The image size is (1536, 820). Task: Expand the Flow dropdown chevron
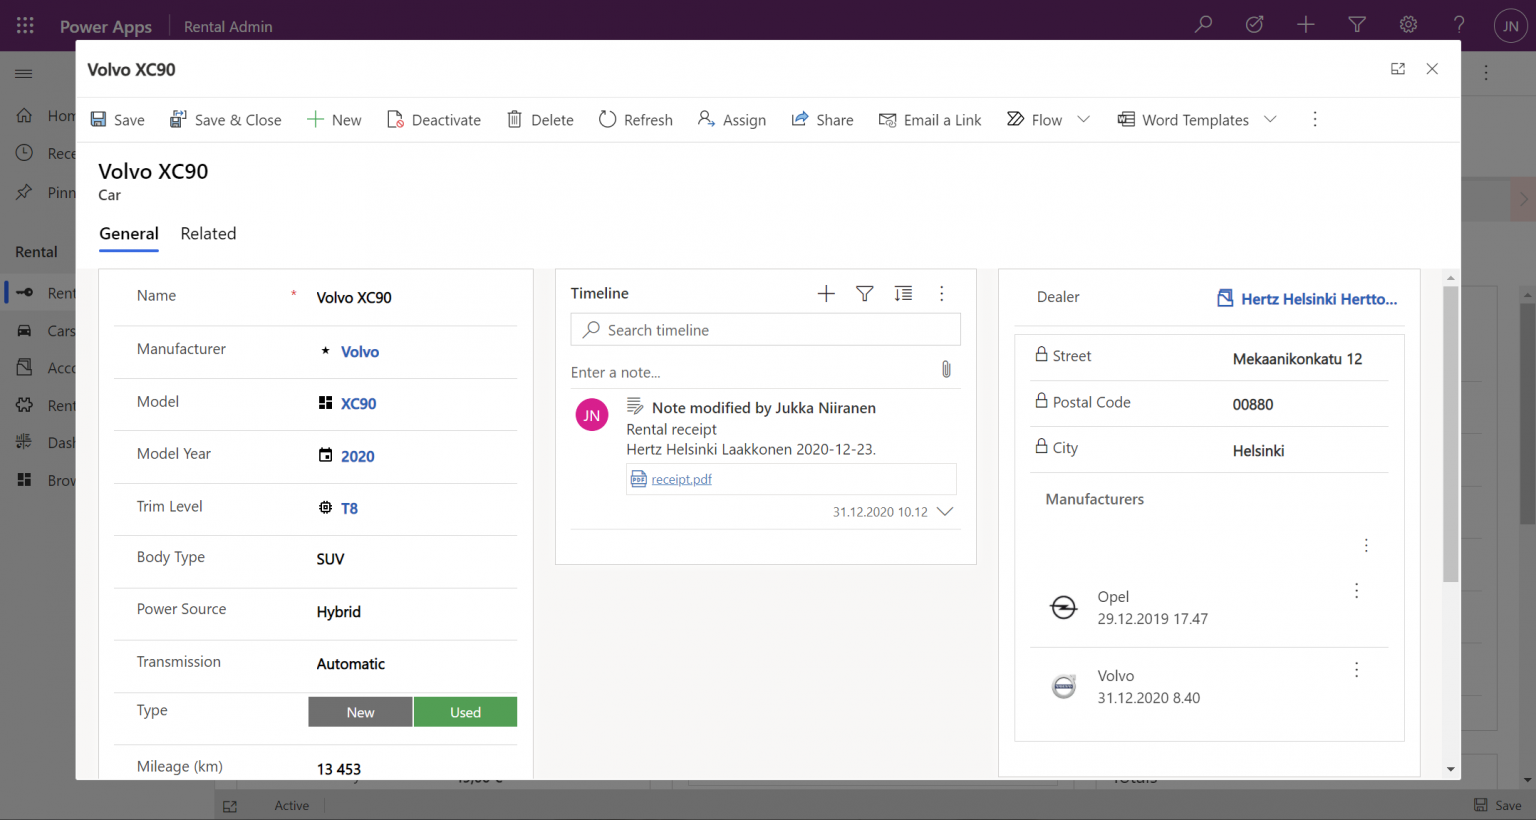click(x=1083, y=120)
